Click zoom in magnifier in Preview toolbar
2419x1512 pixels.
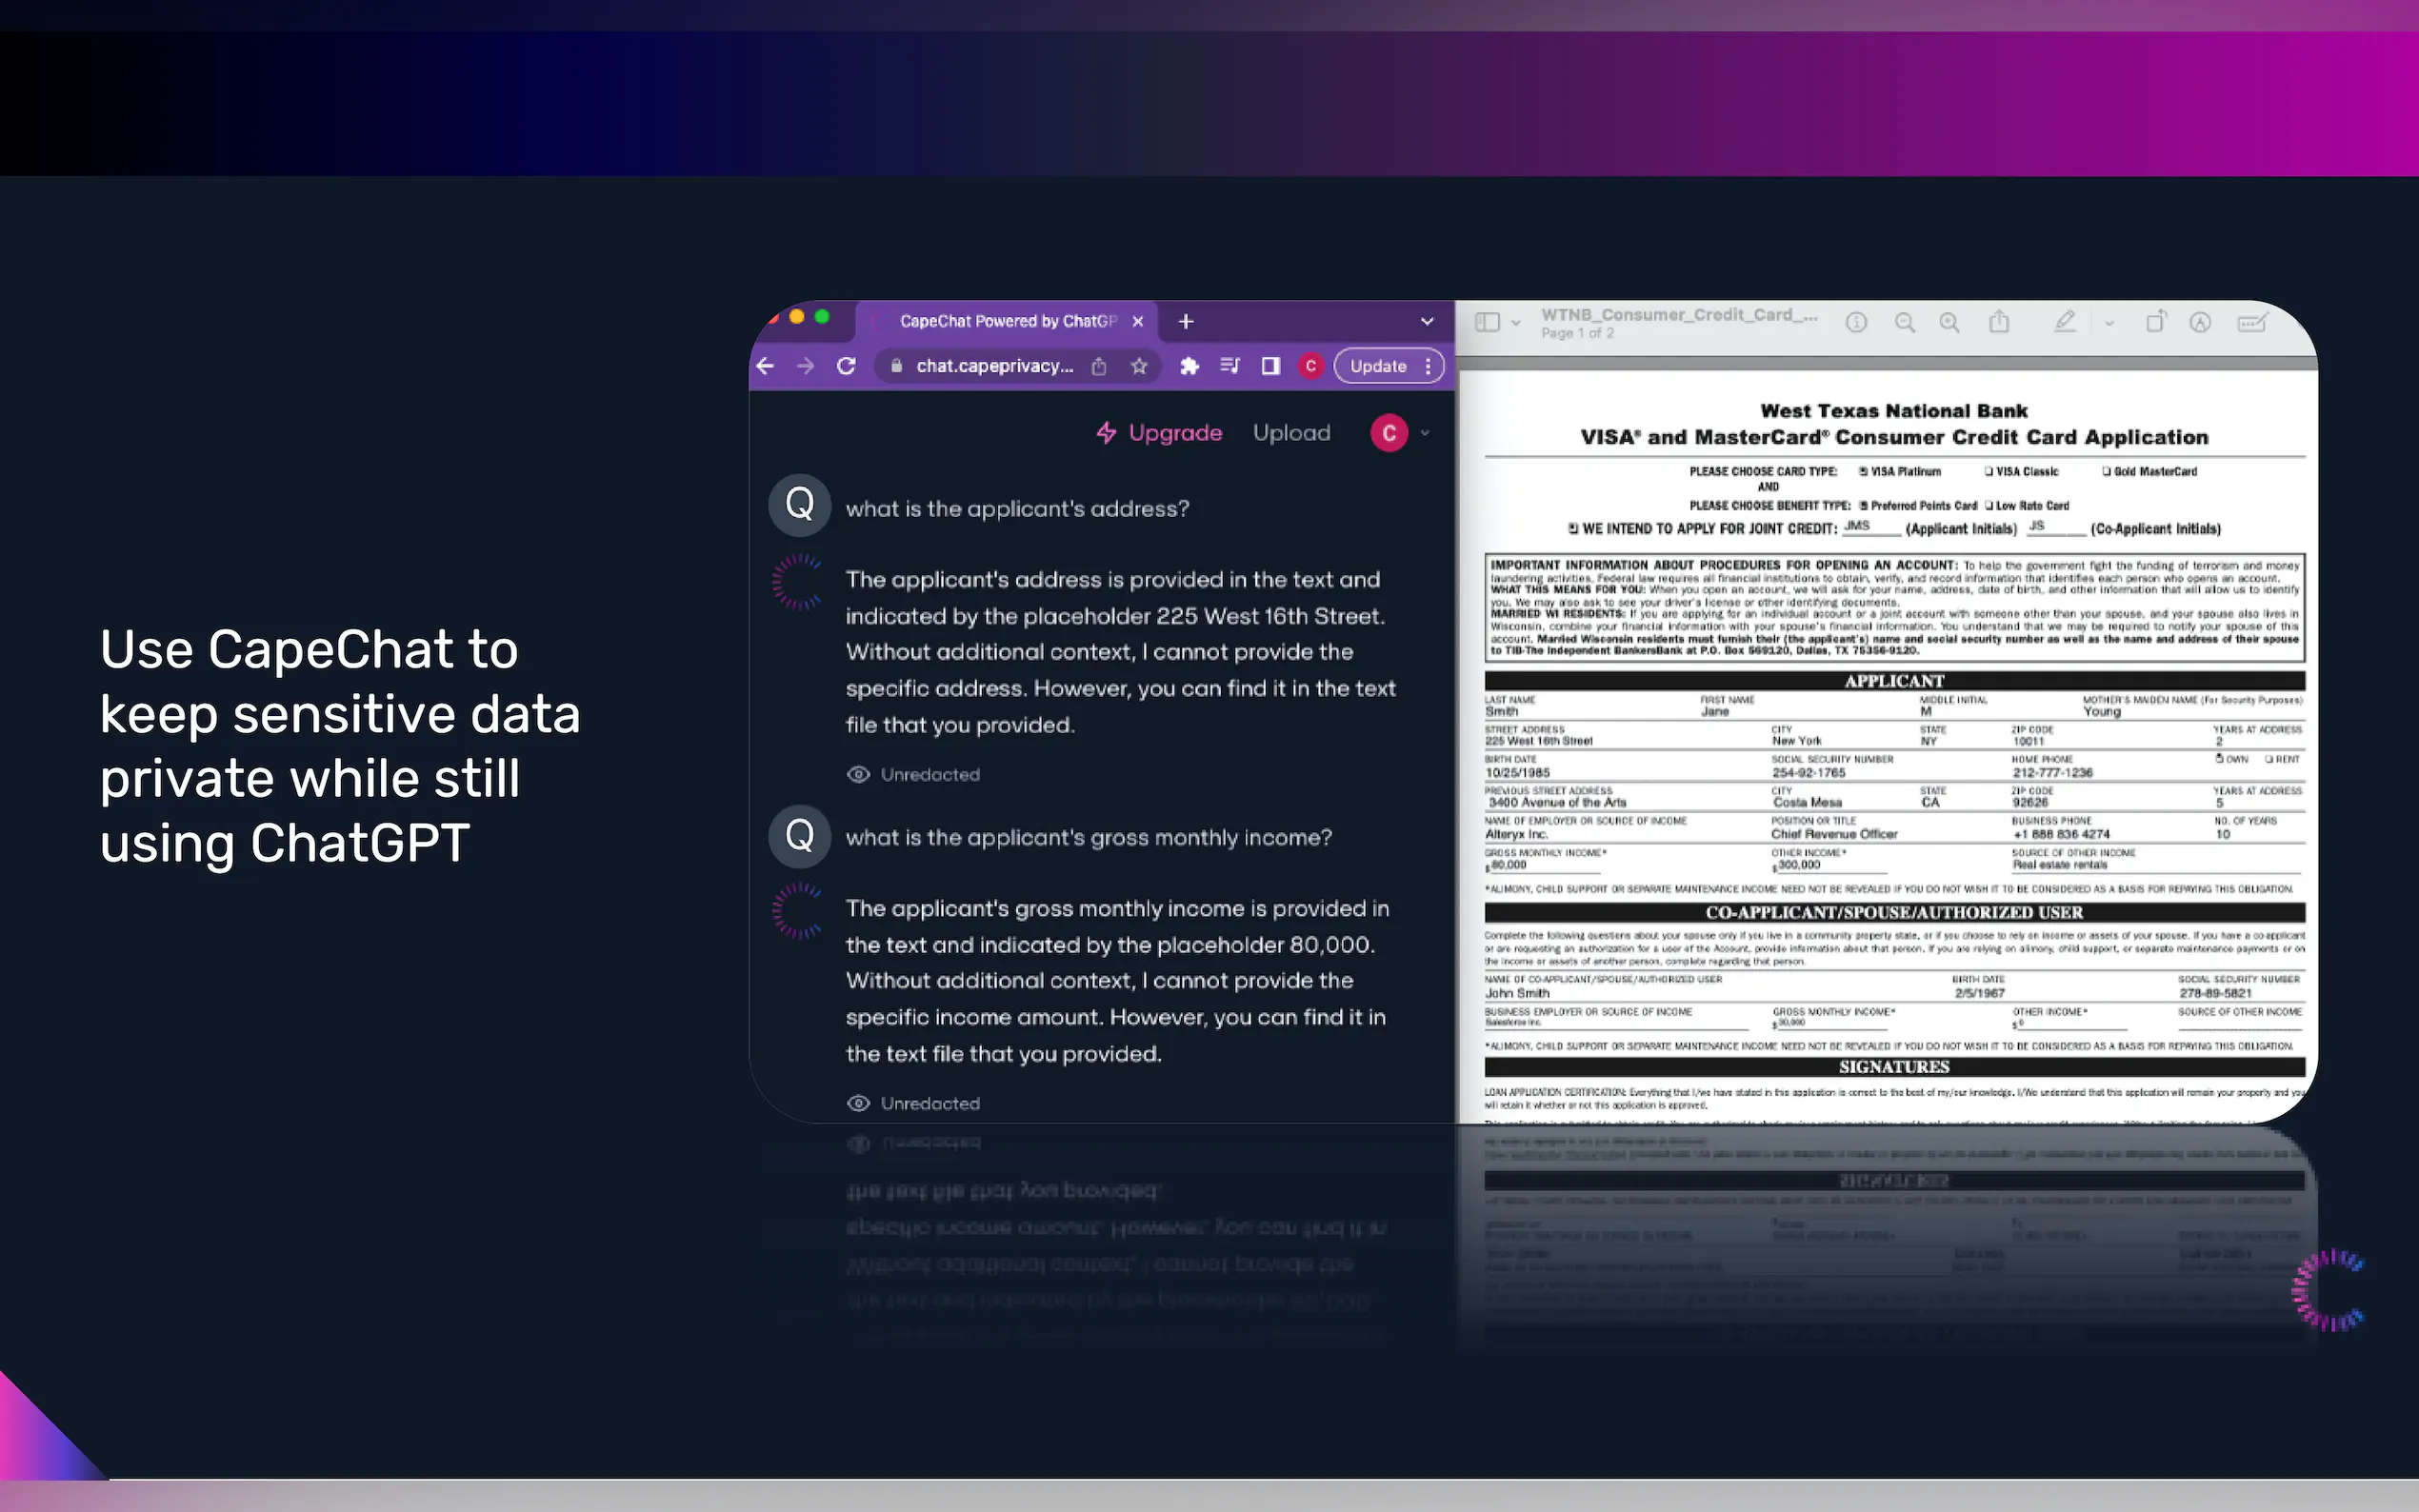(1949, 322)
